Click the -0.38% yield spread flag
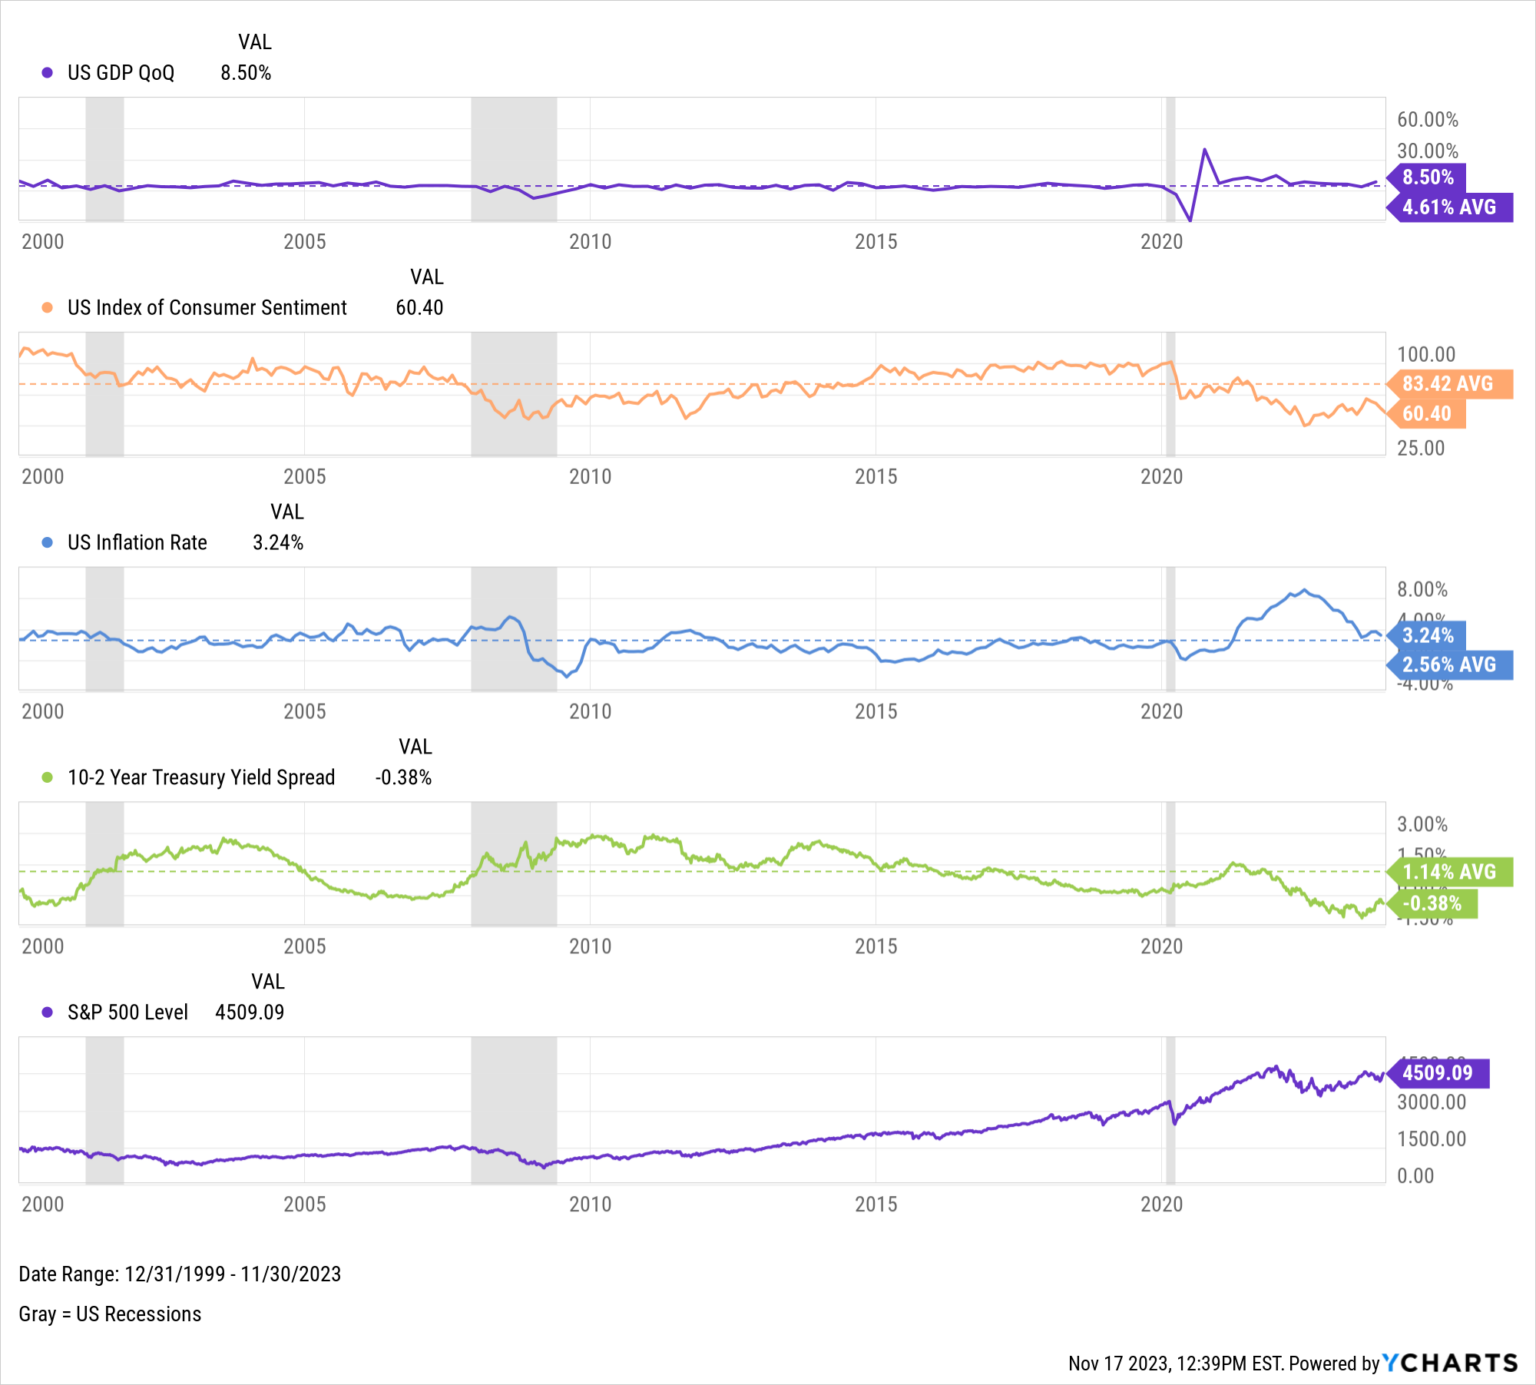The image size is (1536, 1385). coord(1432,904)
